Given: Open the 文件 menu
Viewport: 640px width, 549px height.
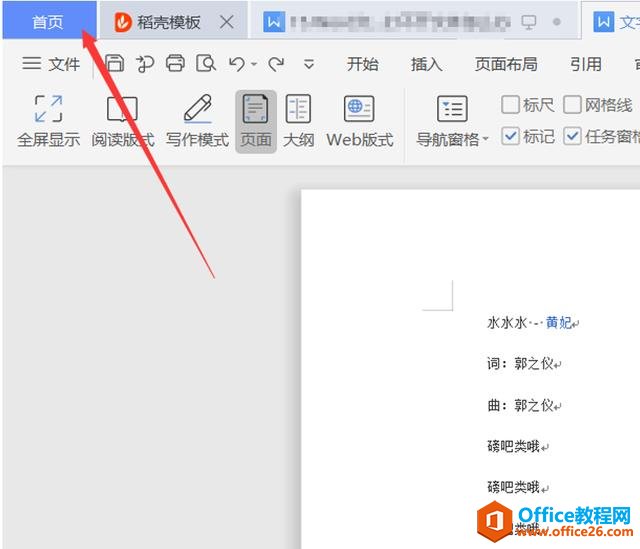Looking at the screenshot, I should point(51,64).
